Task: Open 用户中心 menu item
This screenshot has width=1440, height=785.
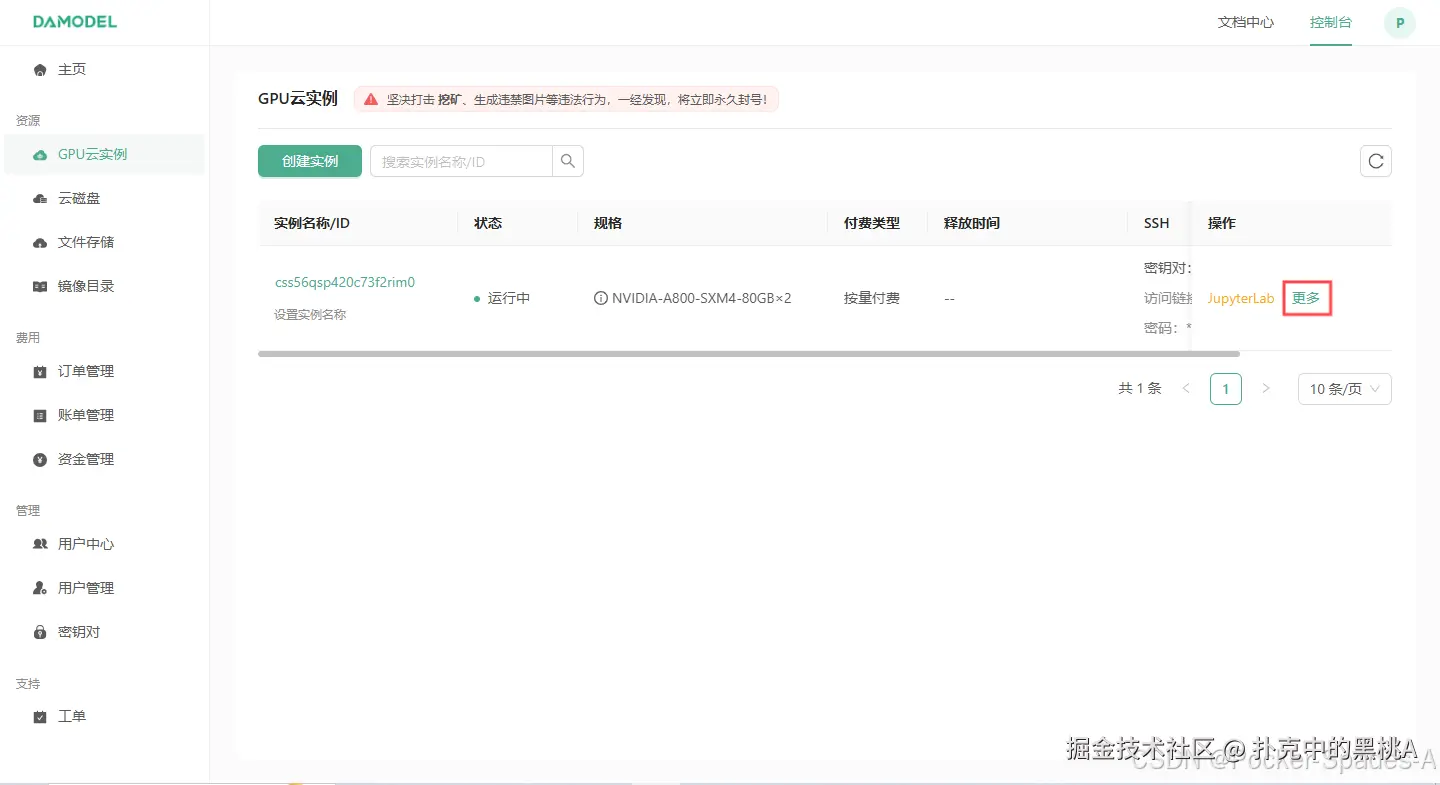Action: 104,545
